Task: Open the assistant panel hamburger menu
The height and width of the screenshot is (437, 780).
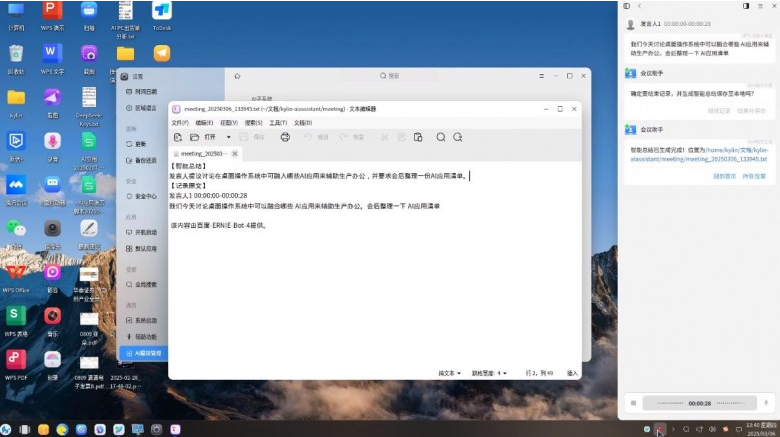Action: (x=760, y=6)
